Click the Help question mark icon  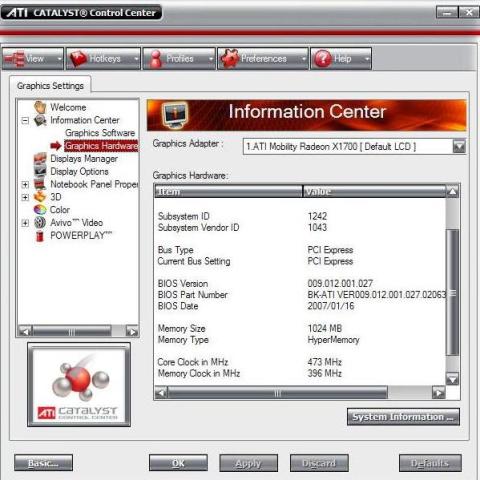click(323, 59)
